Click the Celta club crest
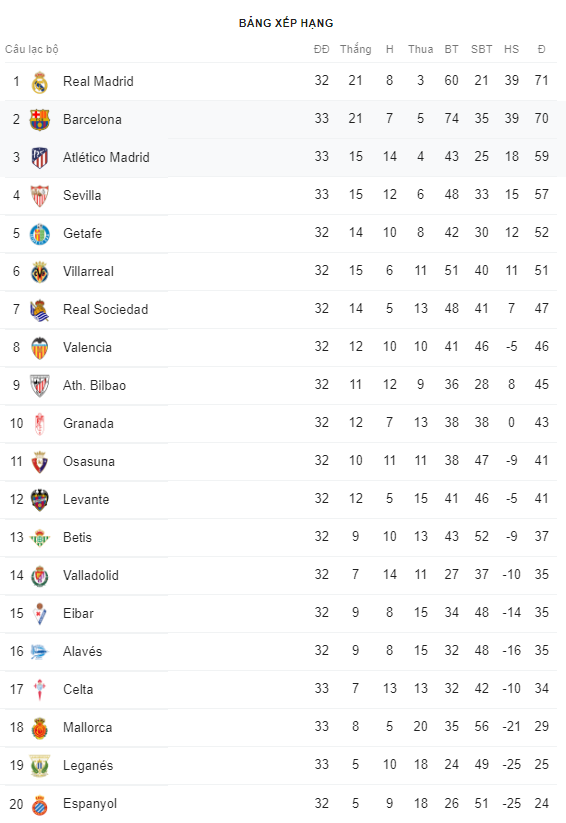 39,690
